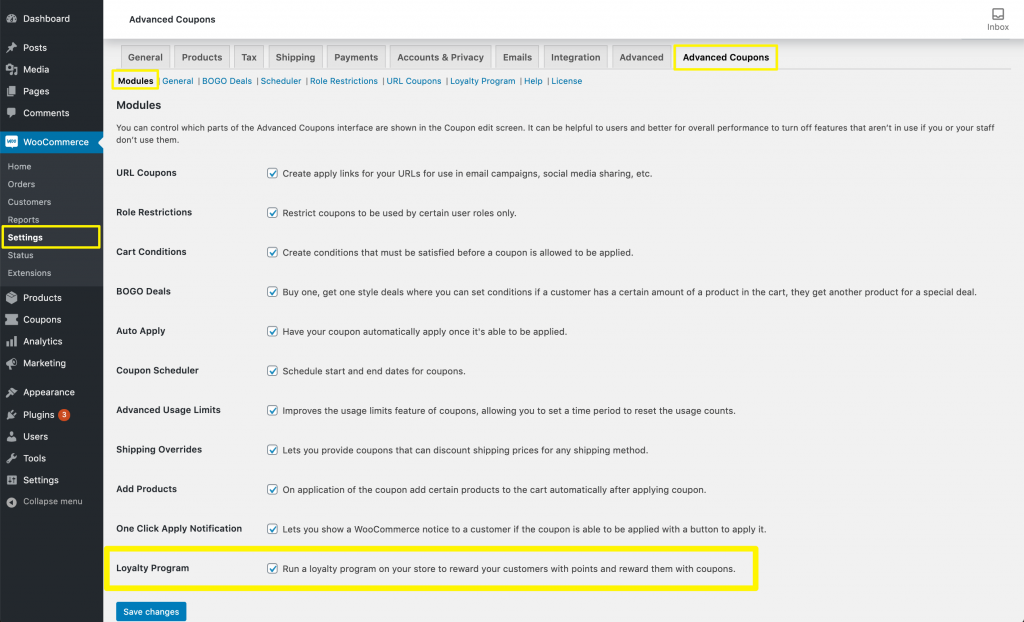Select the Accounts & Privacy tab
The image size is (1024, 622).
point(440,57)
